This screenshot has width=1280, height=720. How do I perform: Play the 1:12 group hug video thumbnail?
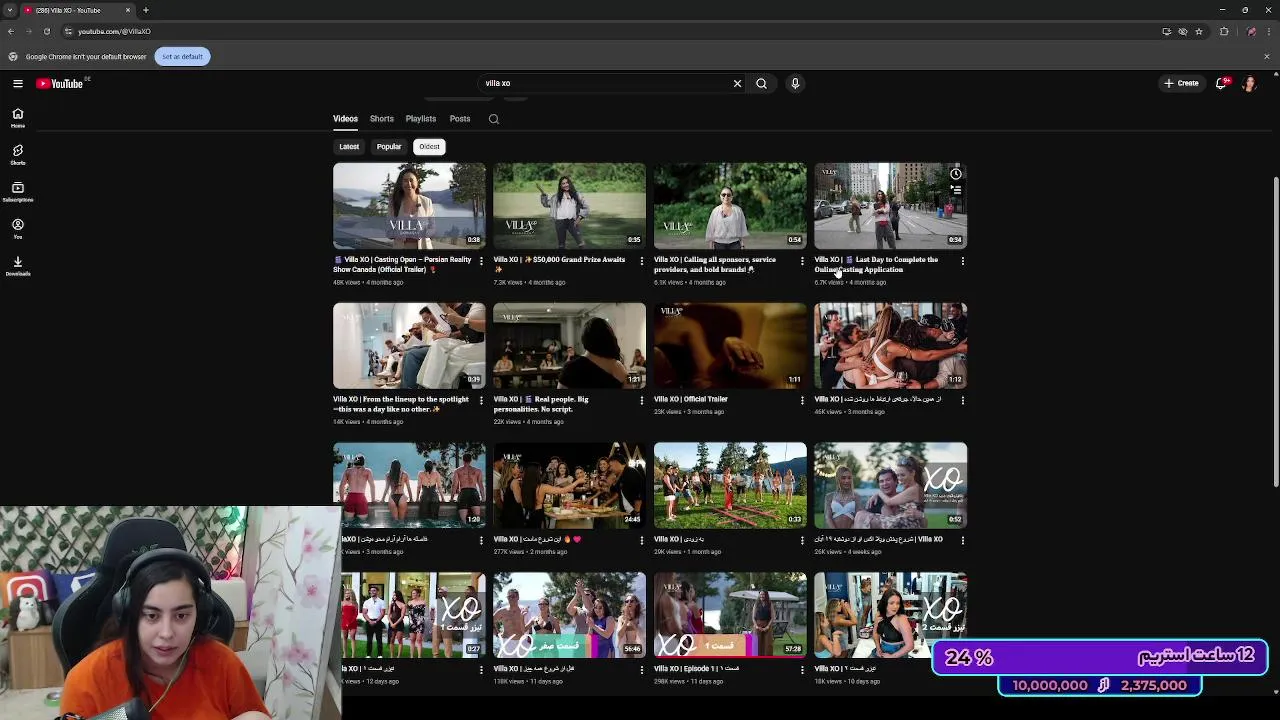(890, 345)
